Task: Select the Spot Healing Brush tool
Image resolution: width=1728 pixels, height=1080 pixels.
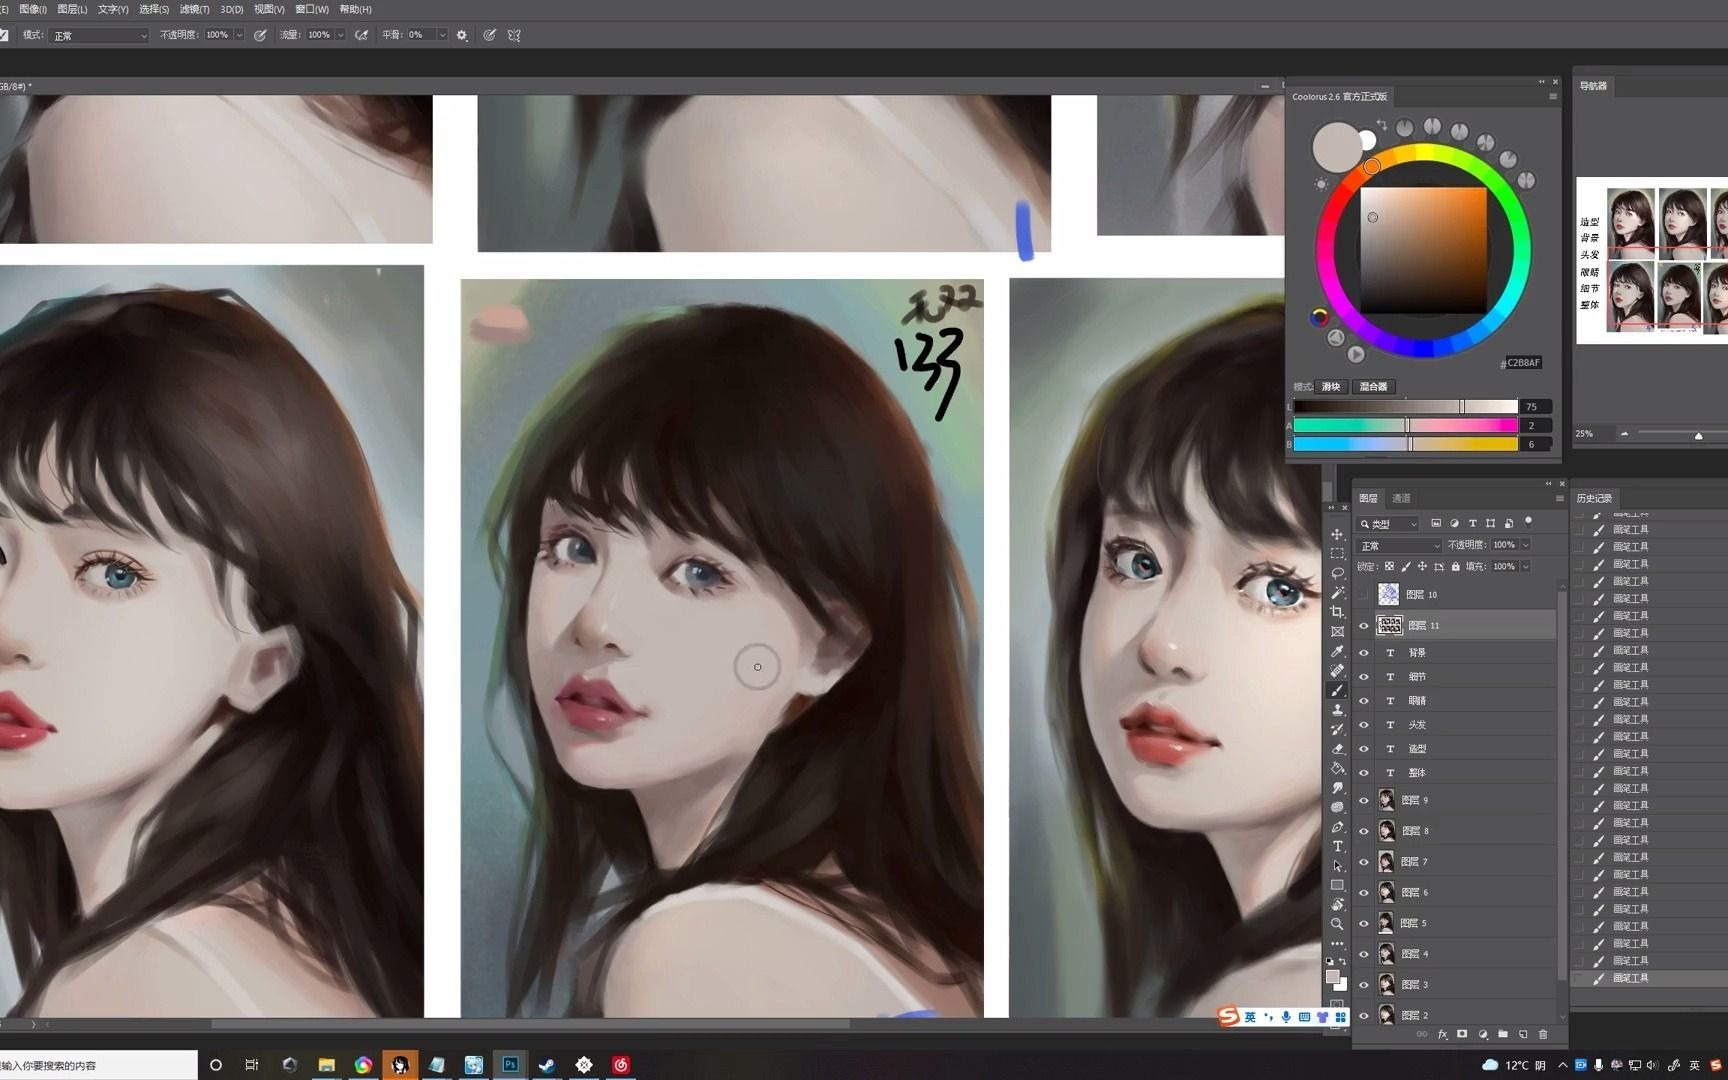Action: pyautogui.click(x=1337, y=671)
